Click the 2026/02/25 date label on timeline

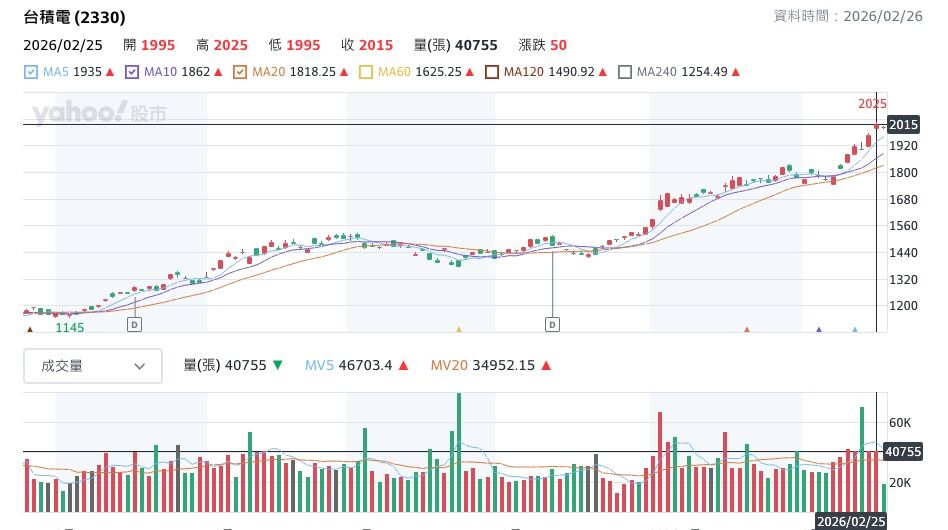[849, 522]
